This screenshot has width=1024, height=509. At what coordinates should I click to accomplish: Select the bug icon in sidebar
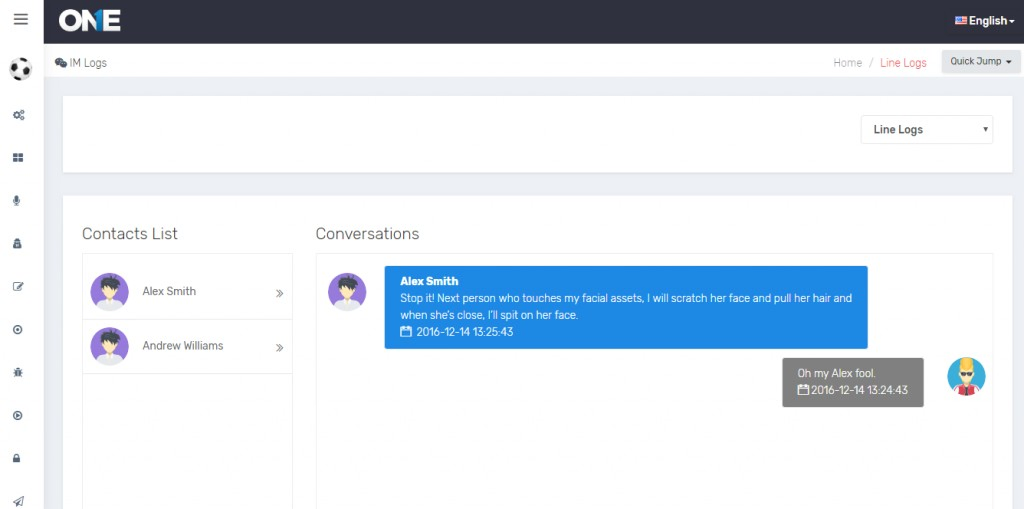17,372
